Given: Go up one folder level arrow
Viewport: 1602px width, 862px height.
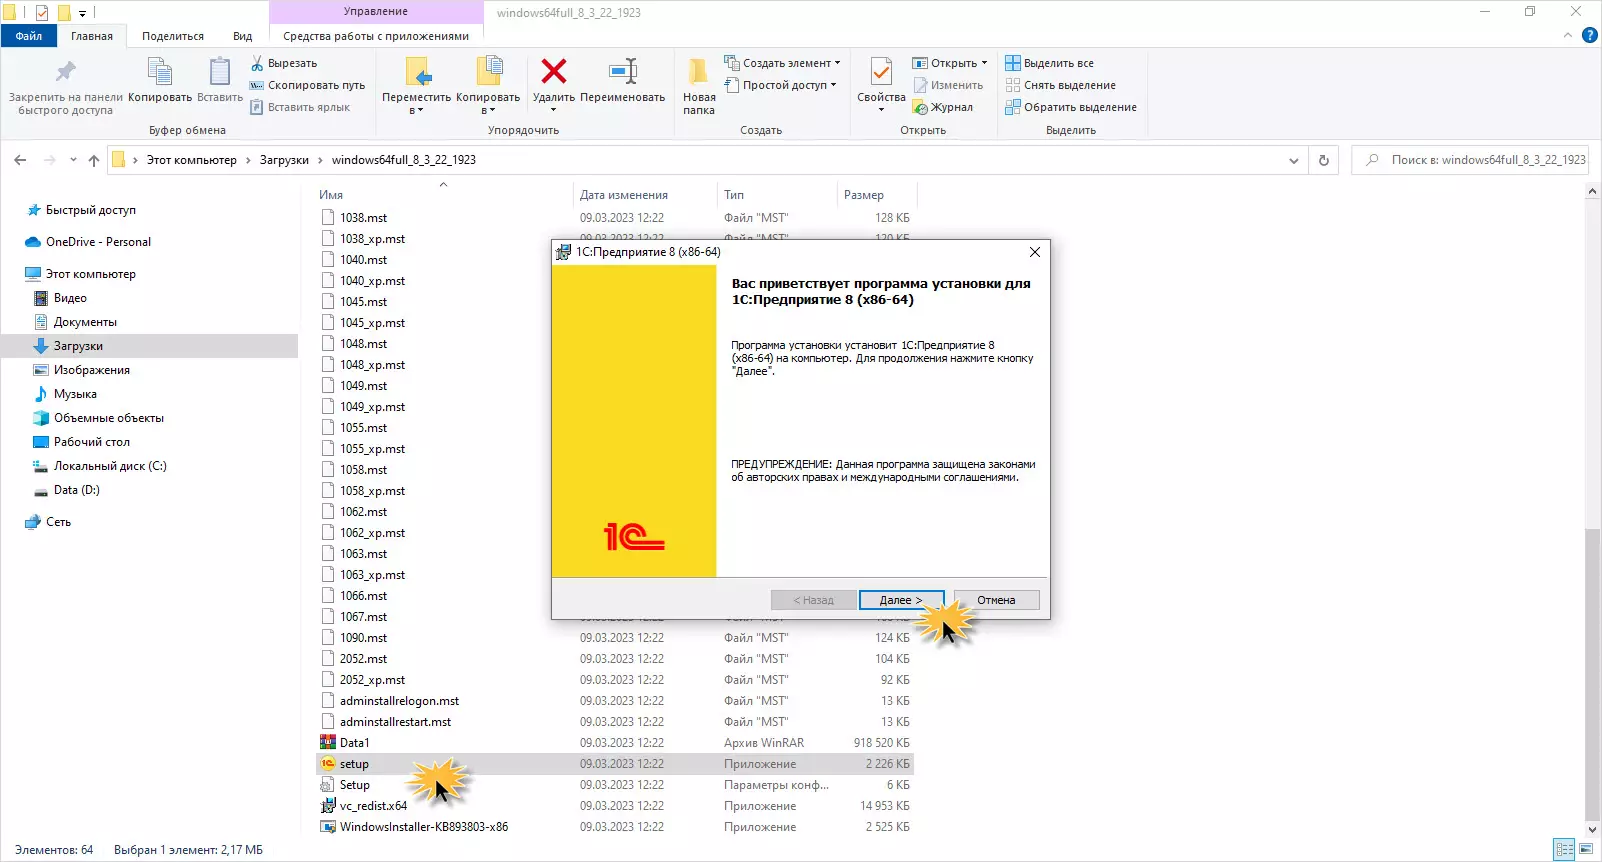Looking at the screenshot, I should (94, 160).
